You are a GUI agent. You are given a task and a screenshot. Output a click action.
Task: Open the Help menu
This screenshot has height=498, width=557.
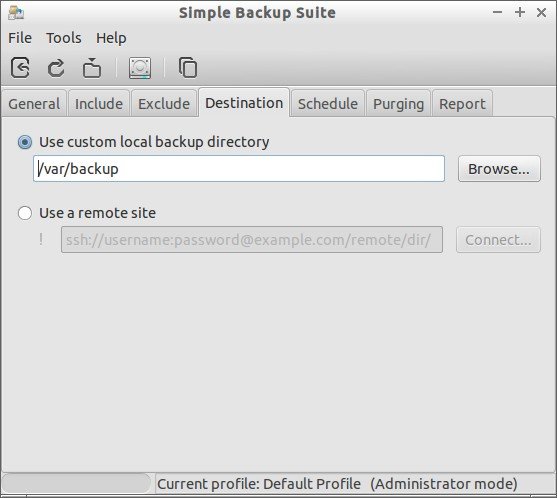pos(111,38)
